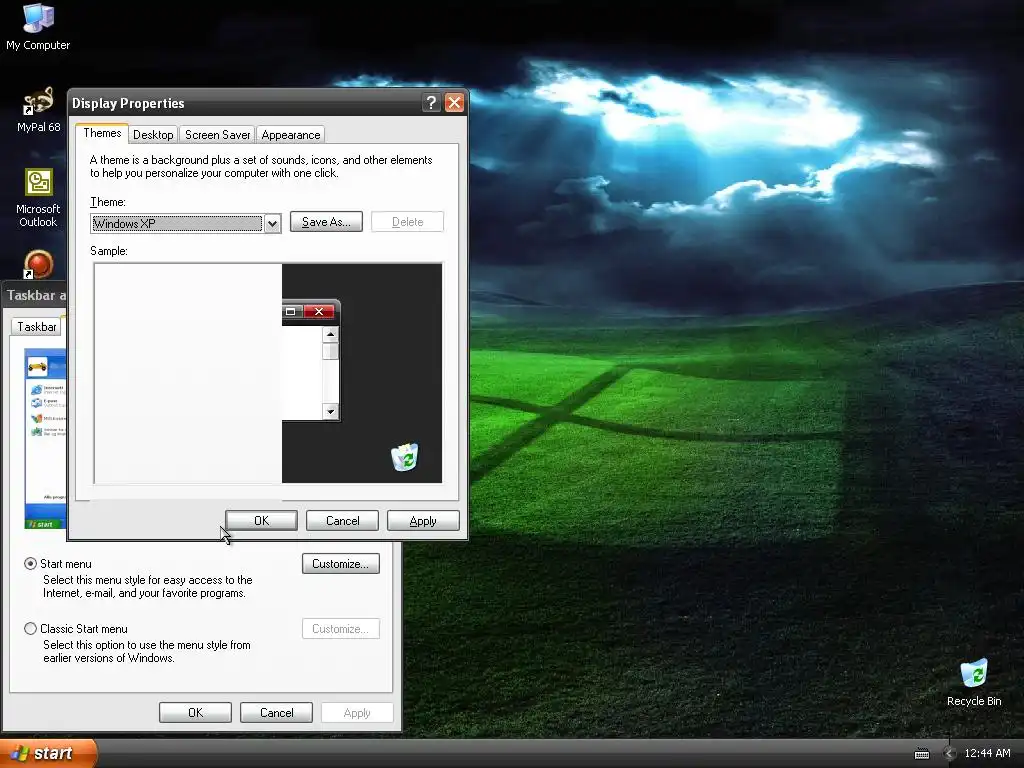Click the keyboard icon in system tray
This screenshot has width=1024, height=768.
coord(921,754)
